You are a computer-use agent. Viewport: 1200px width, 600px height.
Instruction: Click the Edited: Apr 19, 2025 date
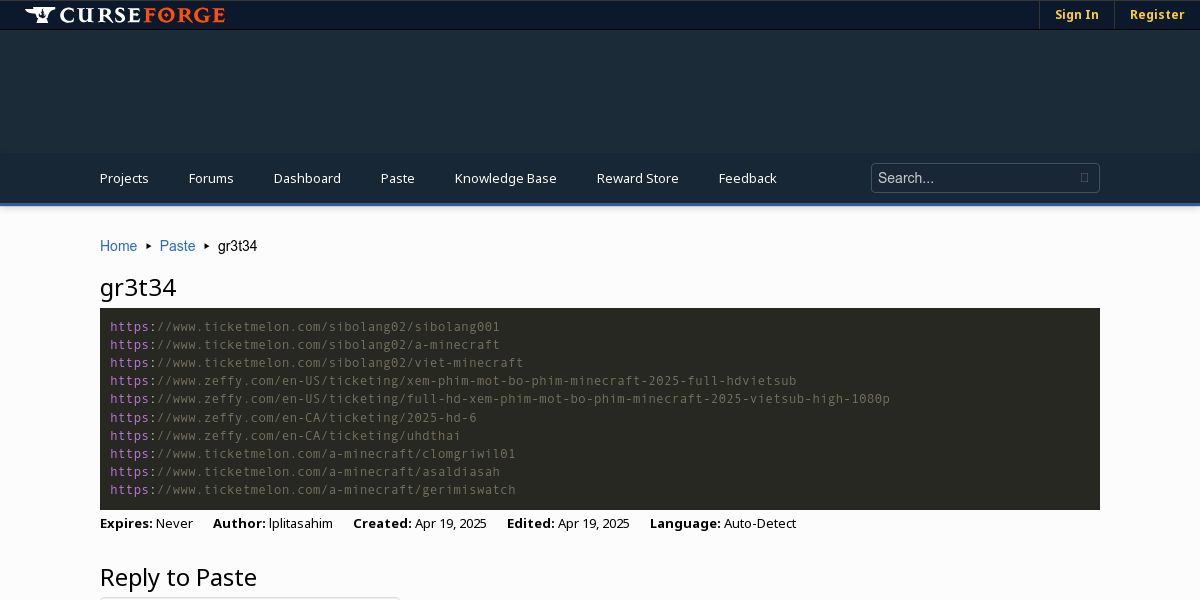568,523
